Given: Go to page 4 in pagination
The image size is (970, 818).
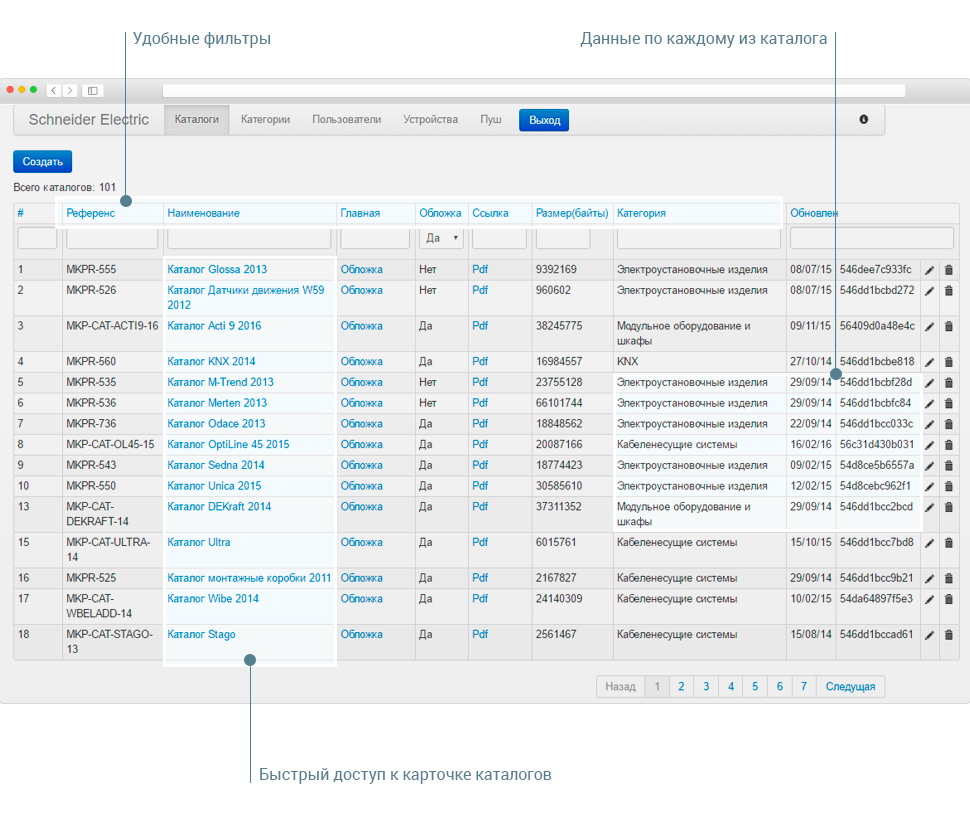Looking at the screenshot, I should point(731,686).
